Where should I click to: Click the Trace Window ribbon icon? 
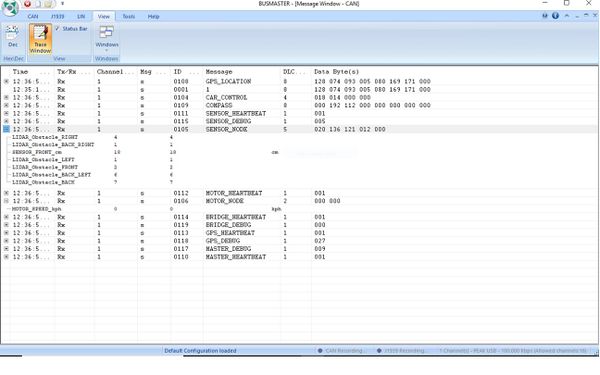40,38
